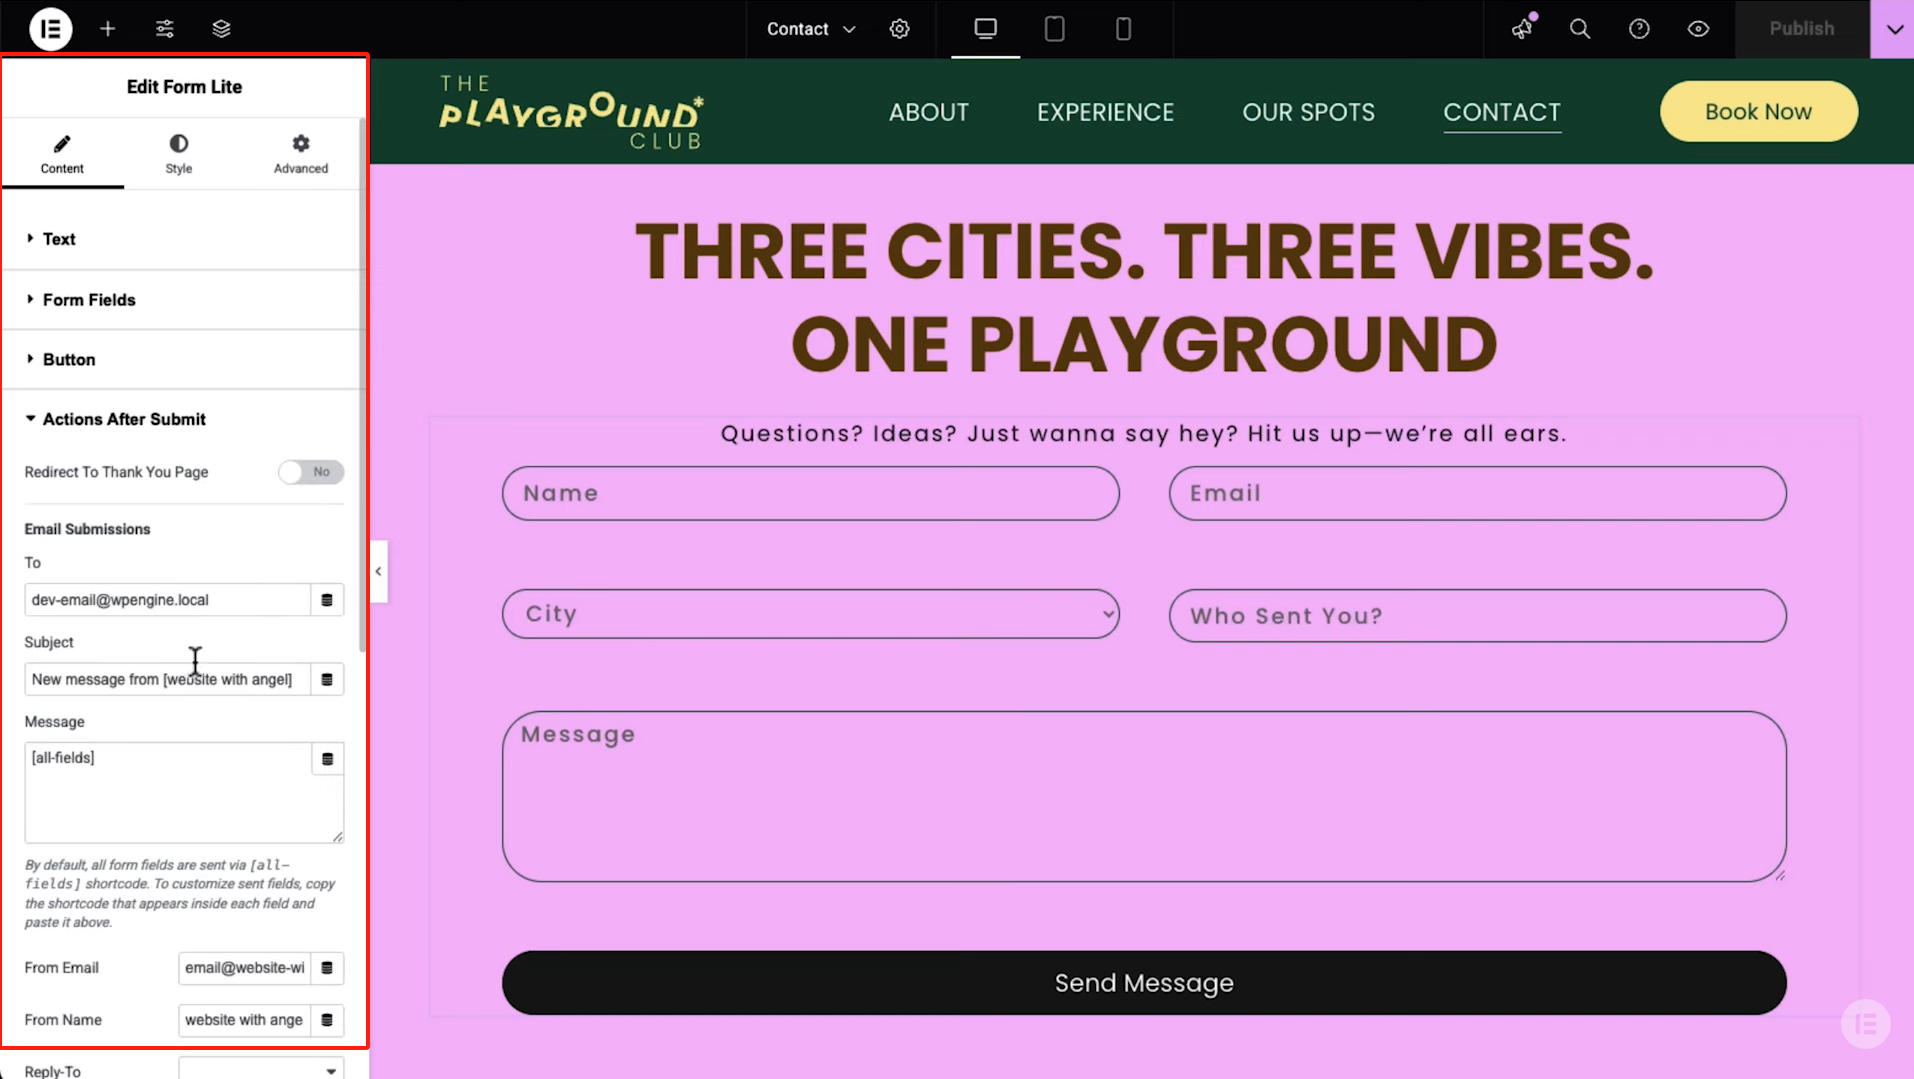Click the Subject input field
The width and height of the screenshot is (1914, 1079).
(x=167, y=680)
